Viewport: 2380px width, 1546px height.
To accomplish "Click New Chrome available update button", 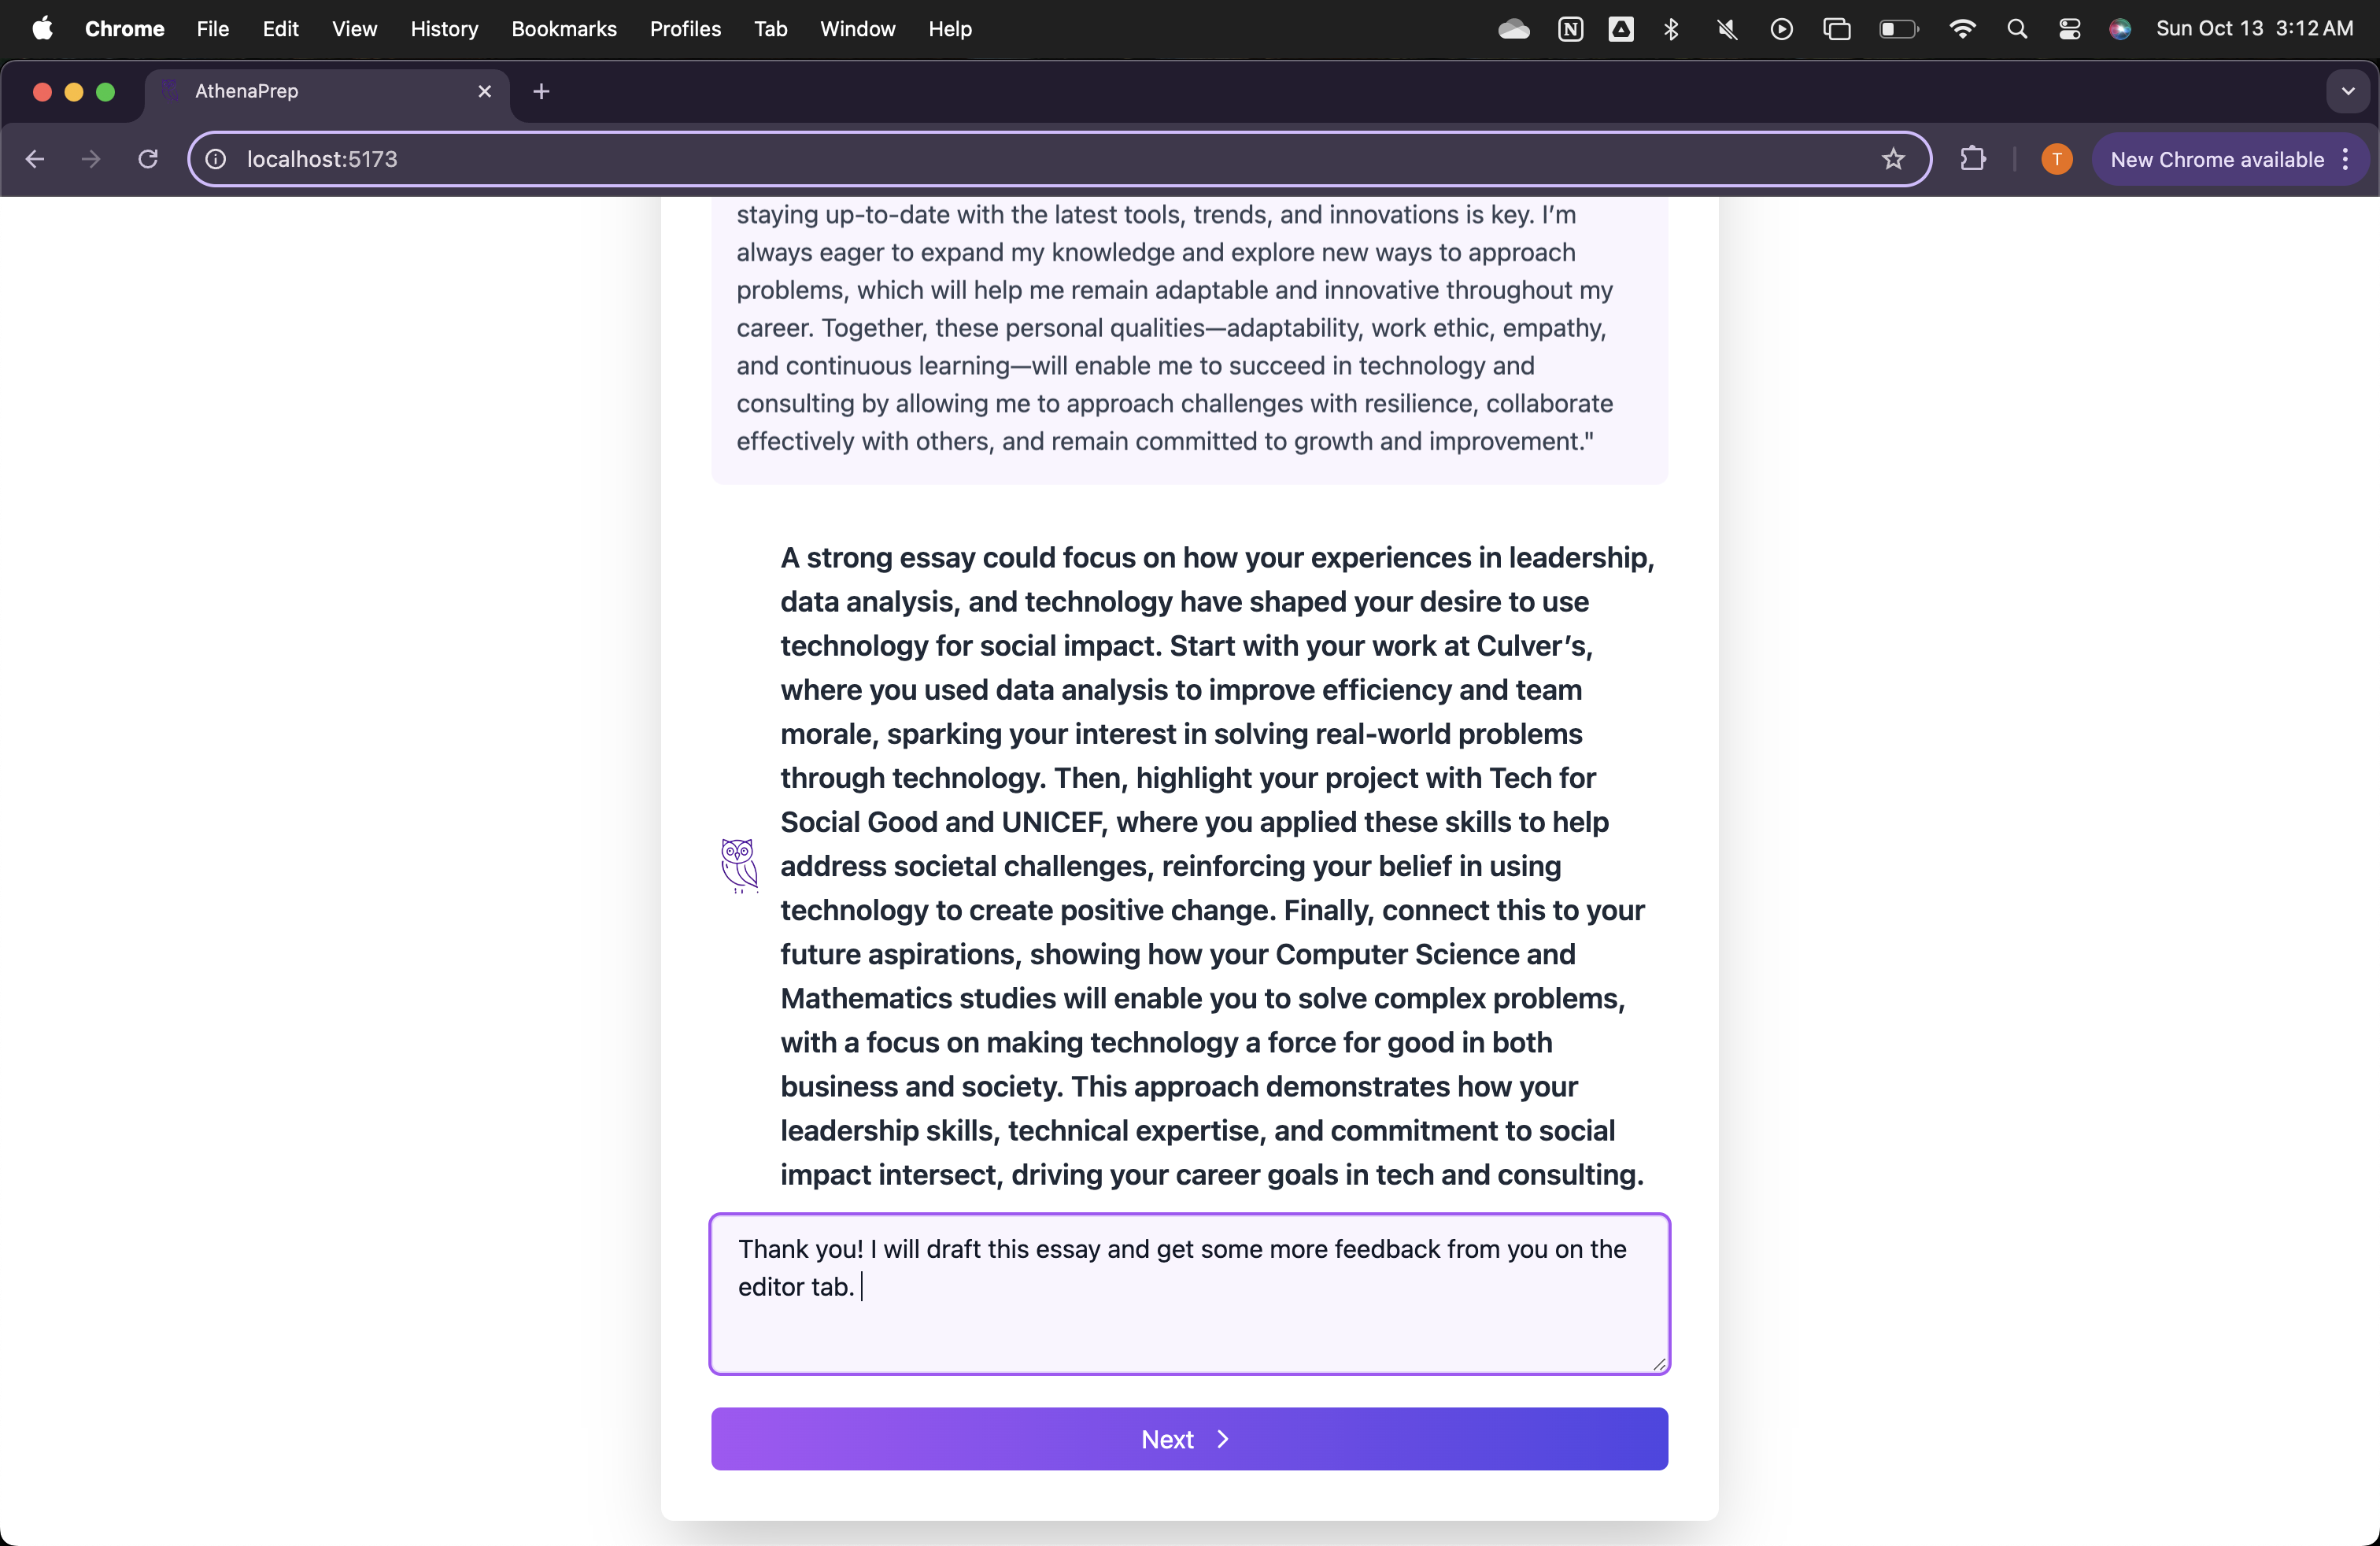I will tap(2216, 159).
